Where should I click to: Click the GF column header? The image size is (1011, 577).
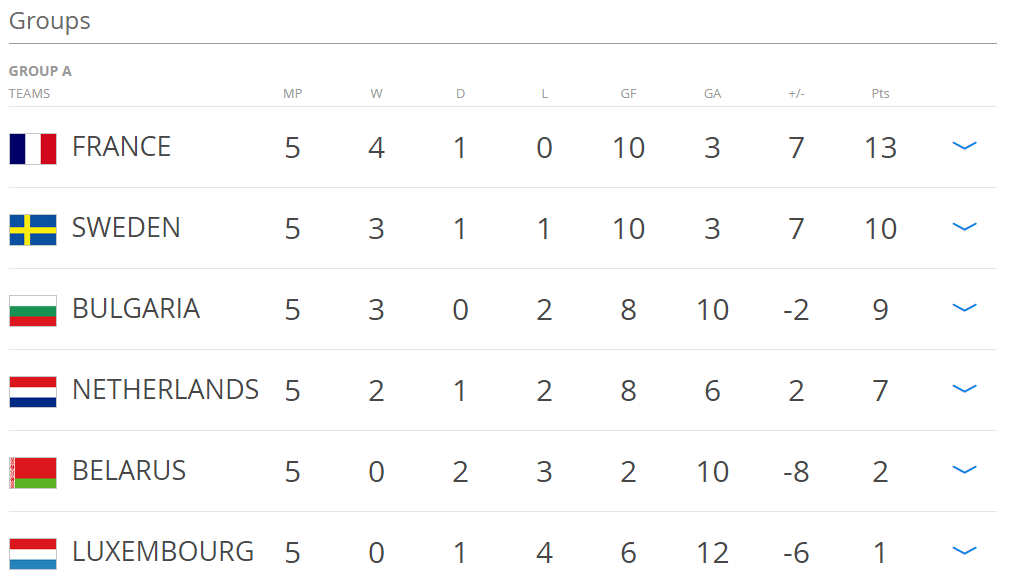(x=628, y=94)
